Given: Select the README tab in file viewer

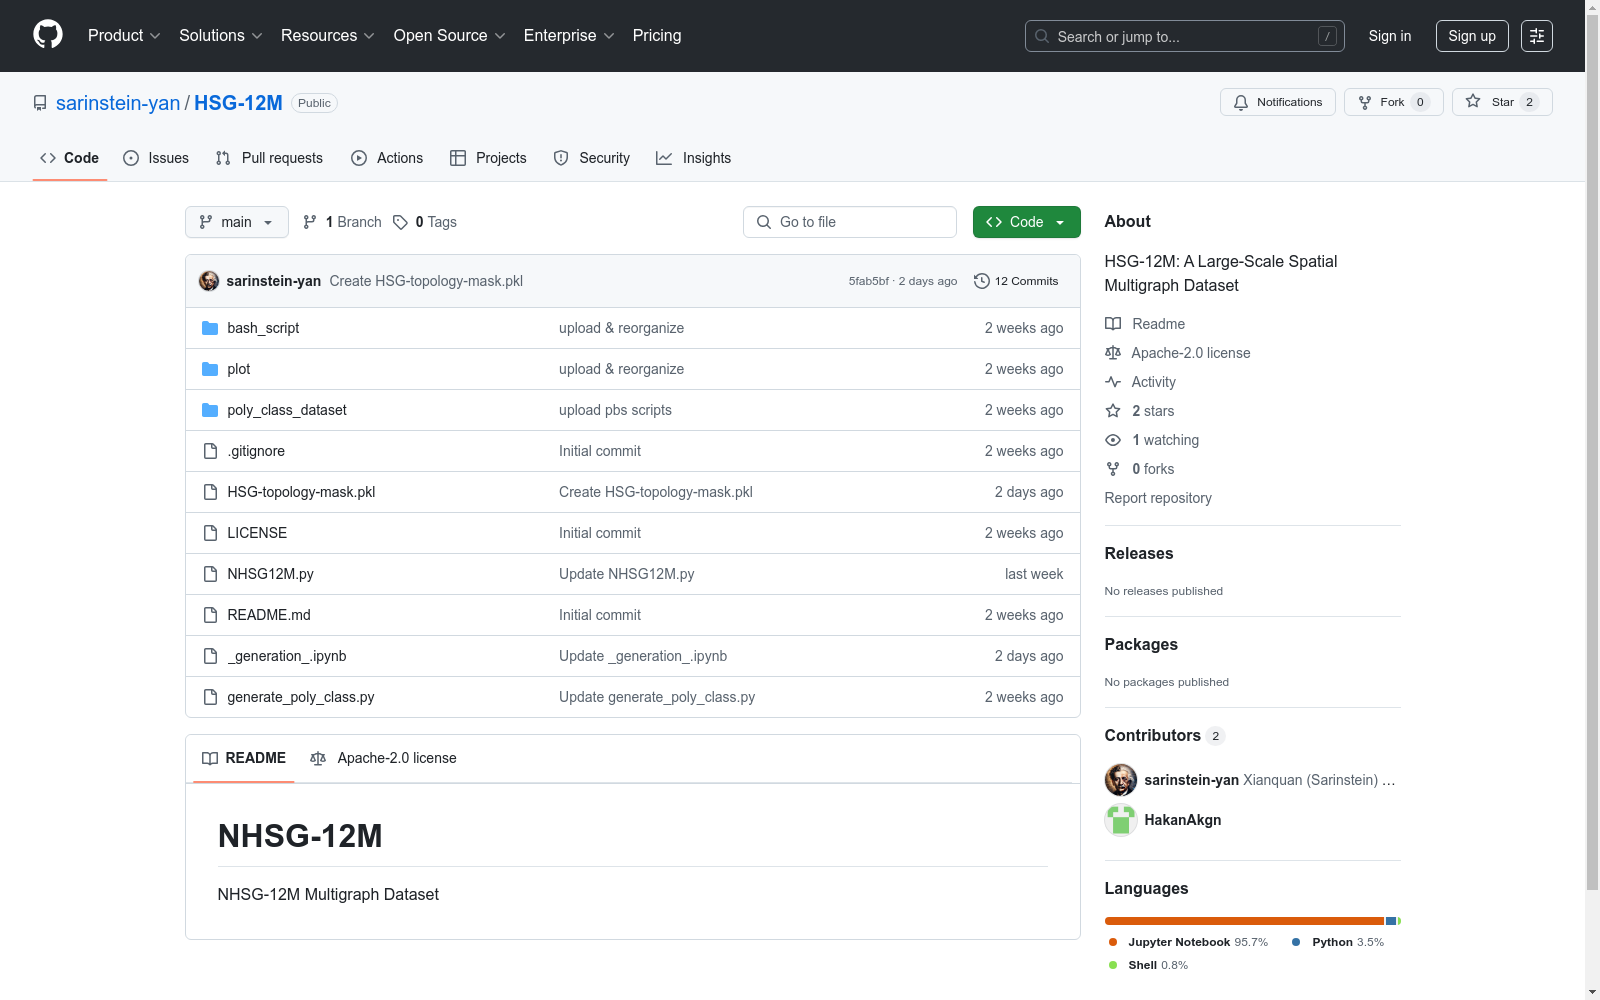Looking at the screenshot, I should pyautogui.click(x=244, y=758).
